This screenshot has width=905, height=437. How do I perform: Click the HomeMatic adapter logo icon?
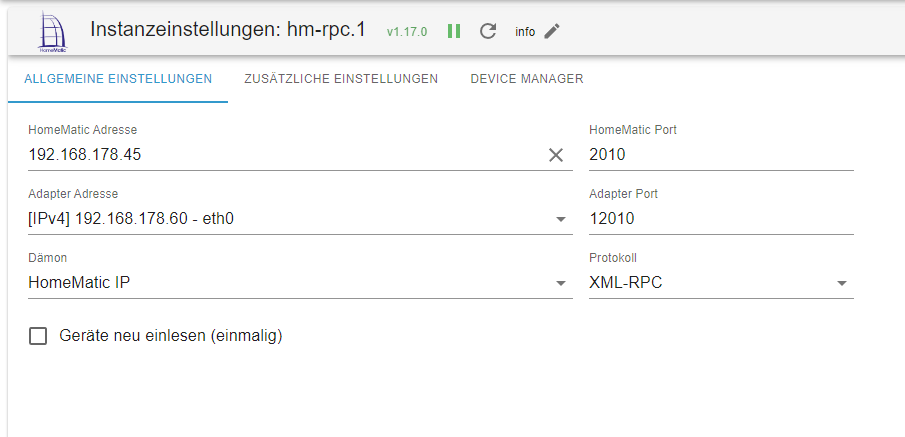[50, 31]
